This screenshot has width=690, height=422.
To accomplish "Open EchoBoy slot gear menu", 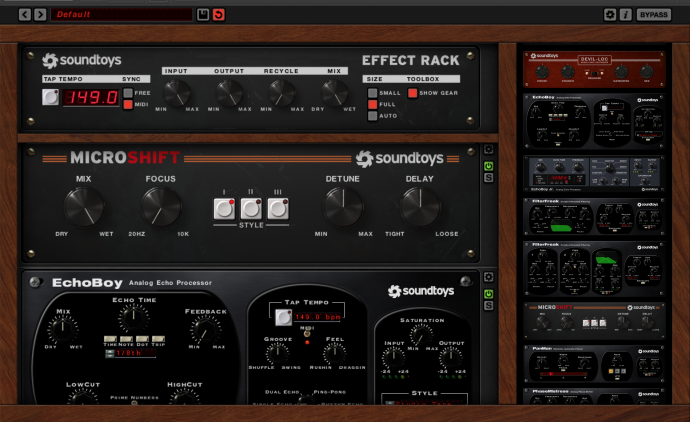I will click(488, 277).
